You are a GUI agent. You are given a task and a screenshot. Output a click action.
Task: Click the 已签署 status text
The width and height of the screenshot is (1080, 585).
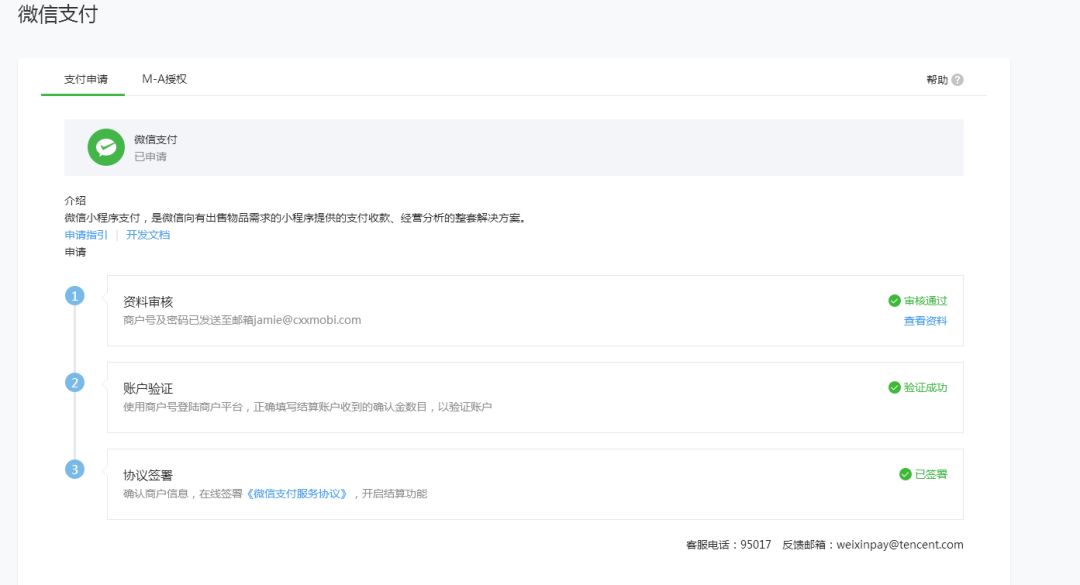[931, 474]
